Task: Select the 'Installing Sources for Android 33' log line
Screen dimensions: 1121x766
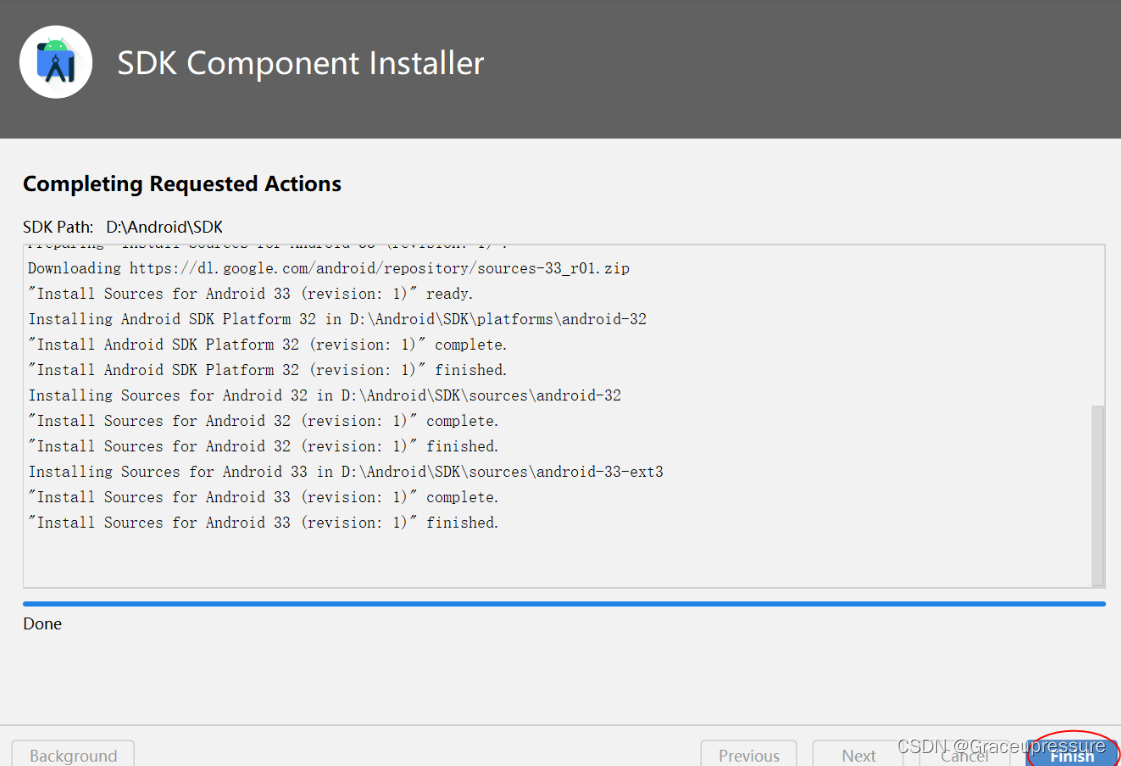Action: 346,472
